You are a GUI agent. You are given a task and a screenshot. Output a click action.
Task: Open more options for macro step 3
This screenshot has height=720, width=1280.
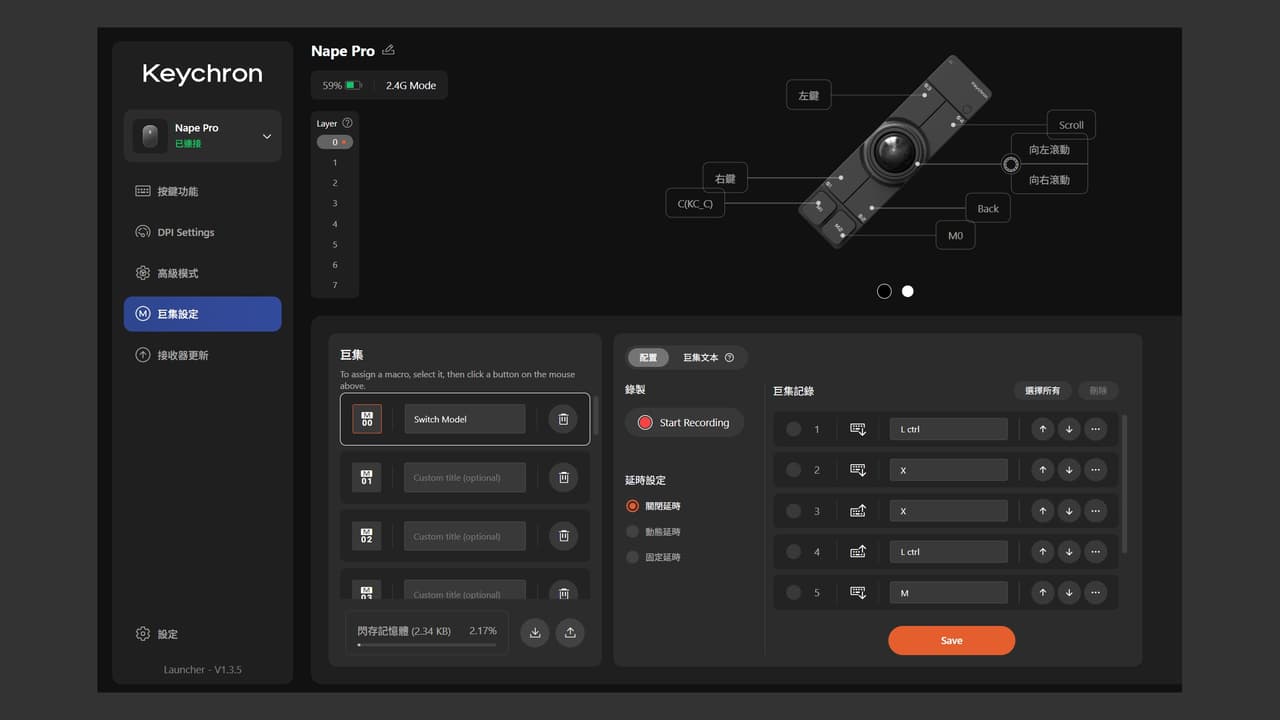pyautogui.click(x=1096, y=511)
